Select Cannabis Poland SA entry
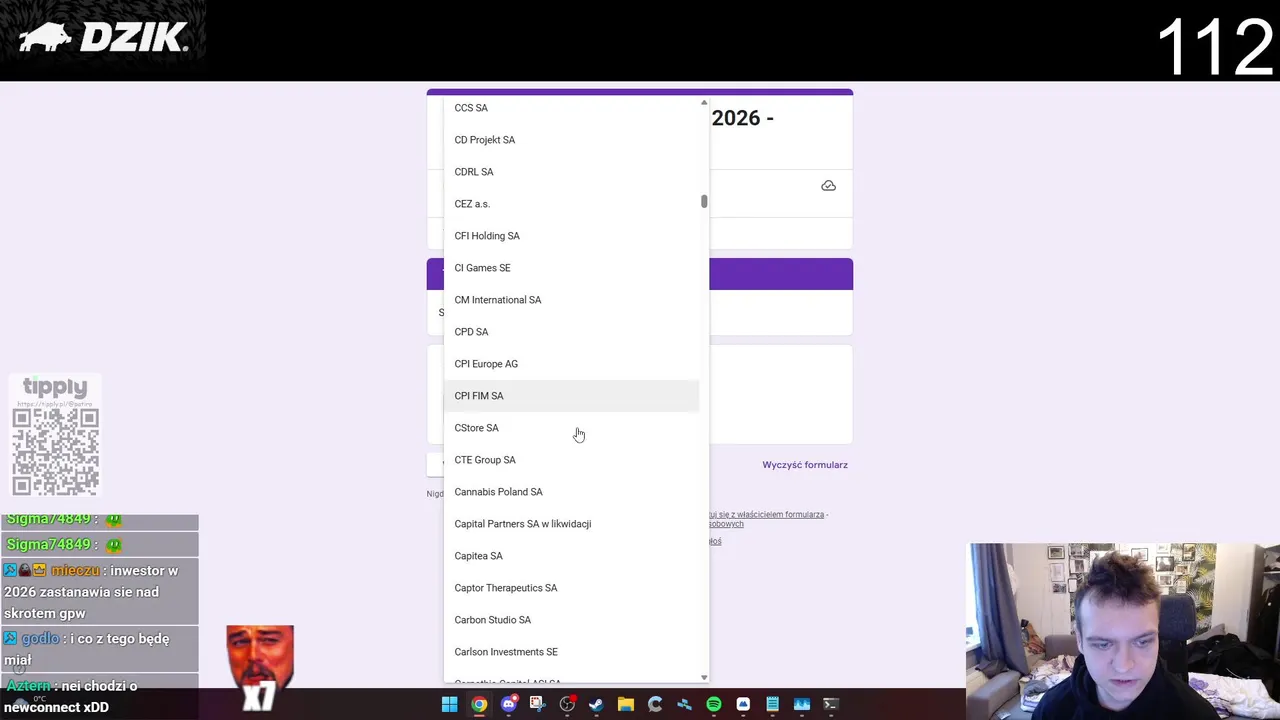The height and width of the screenshot is (720, 1280). pos(571,492)
